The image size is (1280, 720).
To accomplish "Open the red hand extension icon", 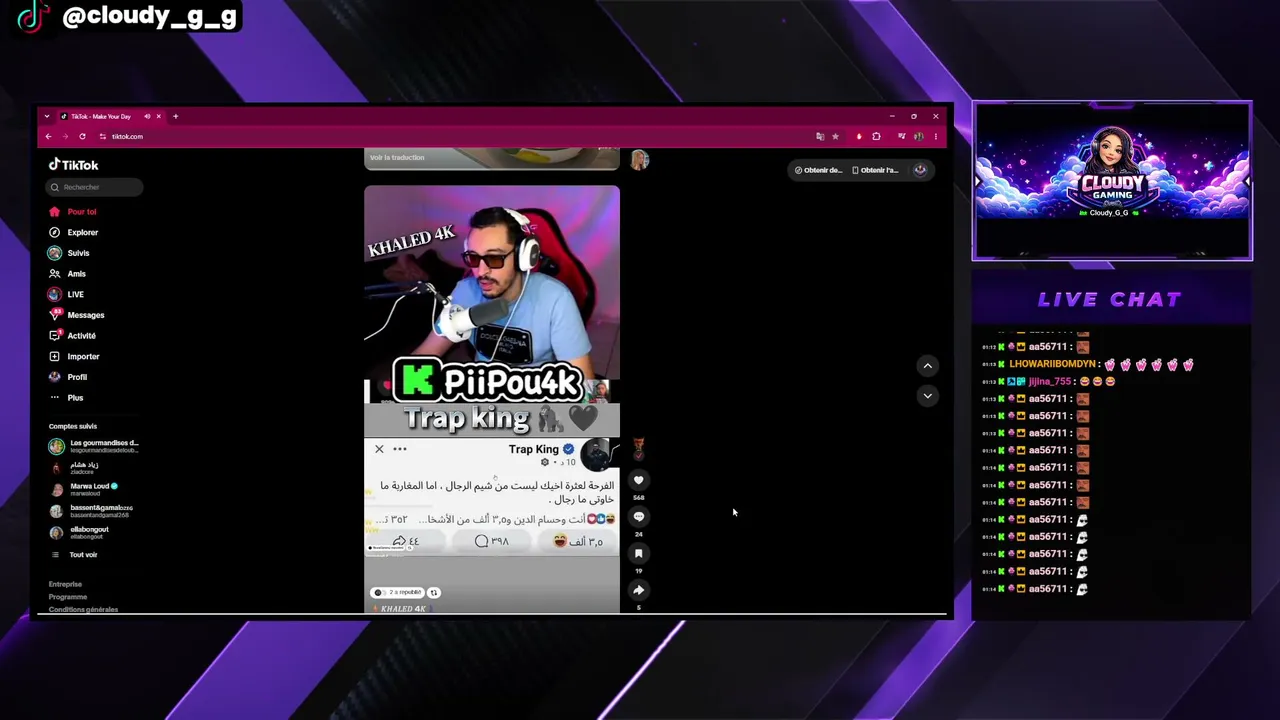I will [x=859, y=137].
